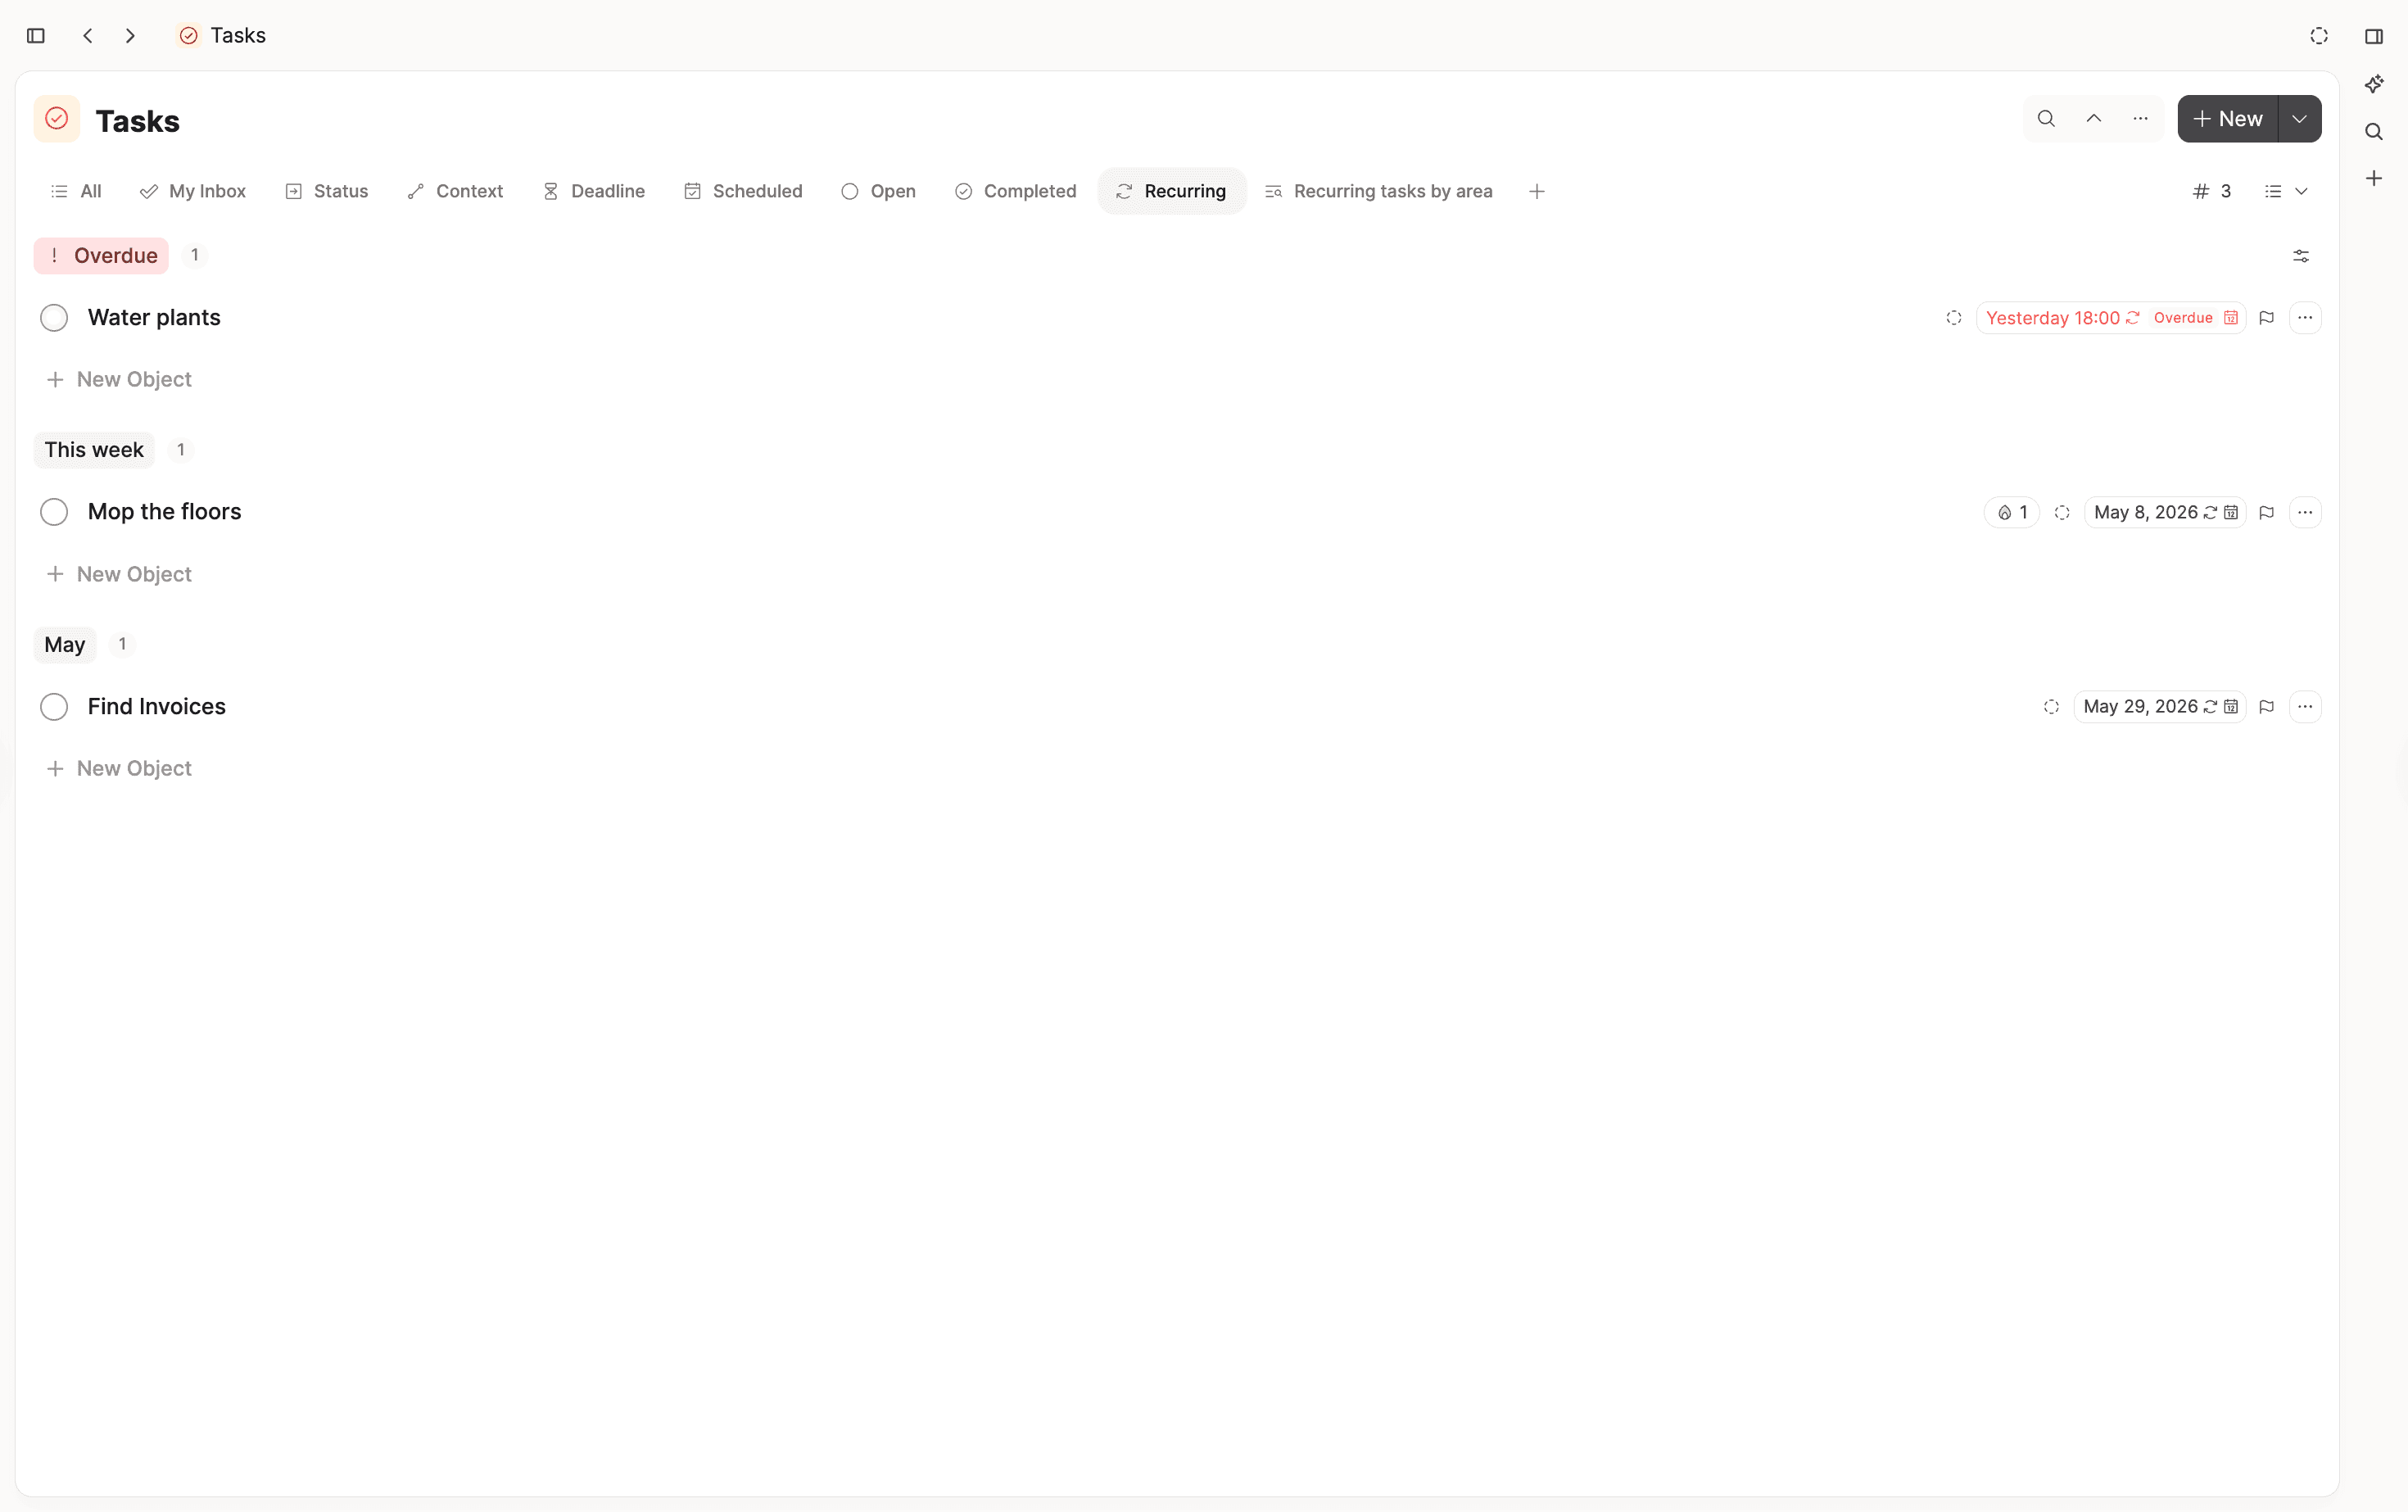Open the Deadline view tab
Screen dimensions: 2408x1512
(x=594, y=191)
